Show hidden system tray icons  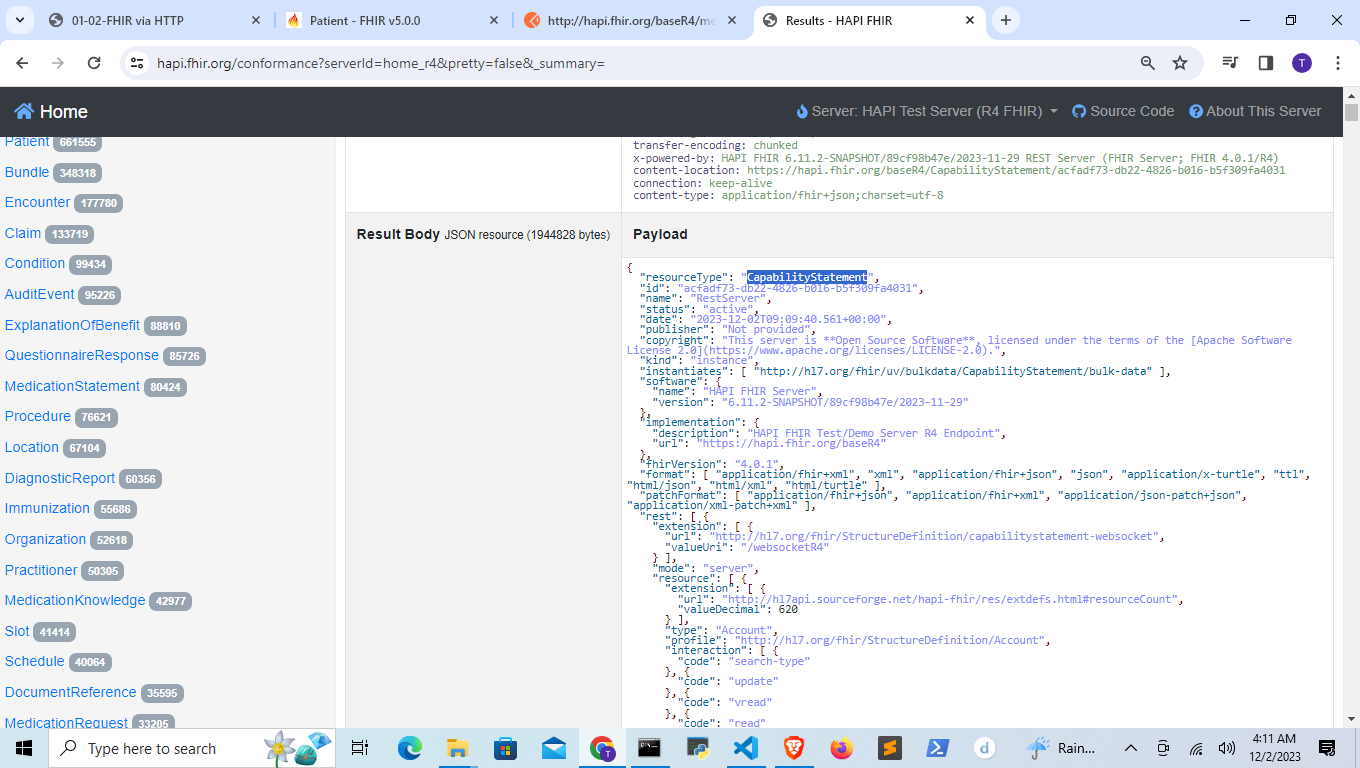[1131, 748]
